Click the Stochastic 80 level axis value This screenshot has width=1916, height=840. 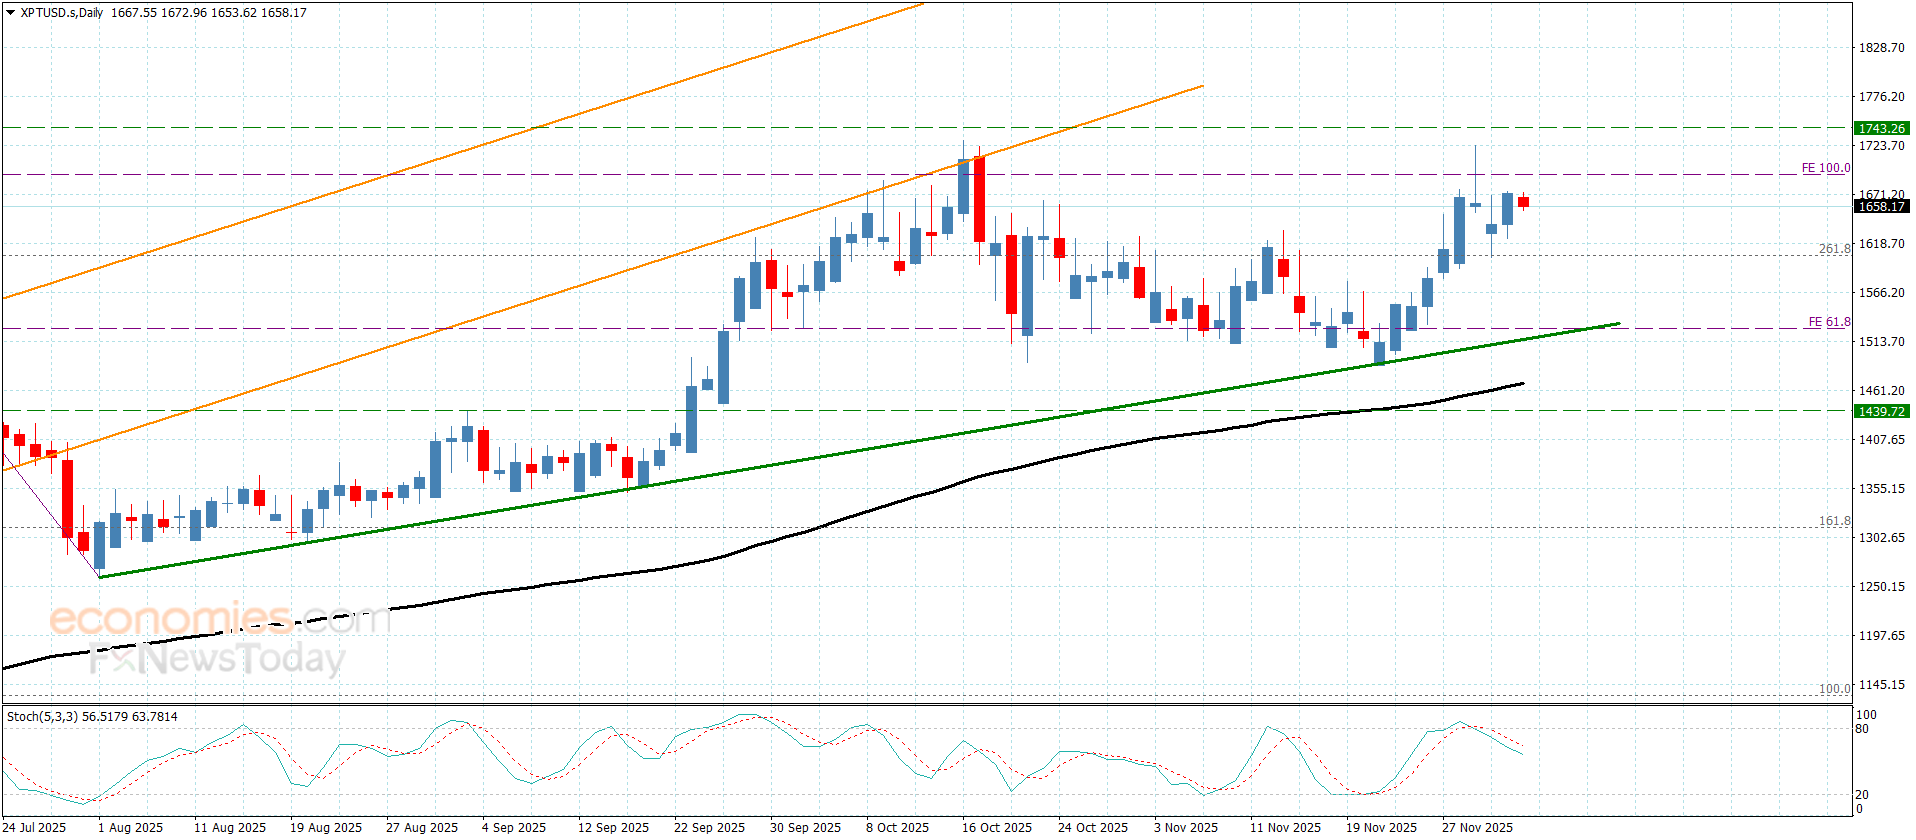click(1862, 729)
